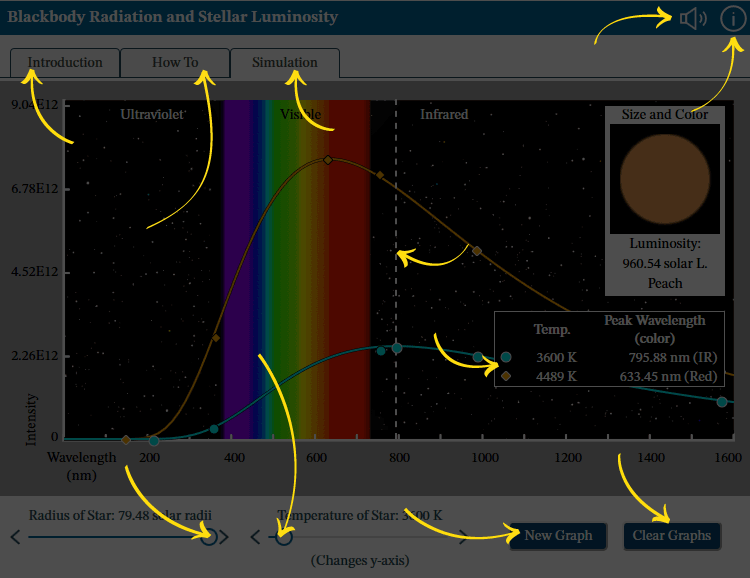
Task: Click the brown diamond marker near 1000 nm
Action: point(477,251)
